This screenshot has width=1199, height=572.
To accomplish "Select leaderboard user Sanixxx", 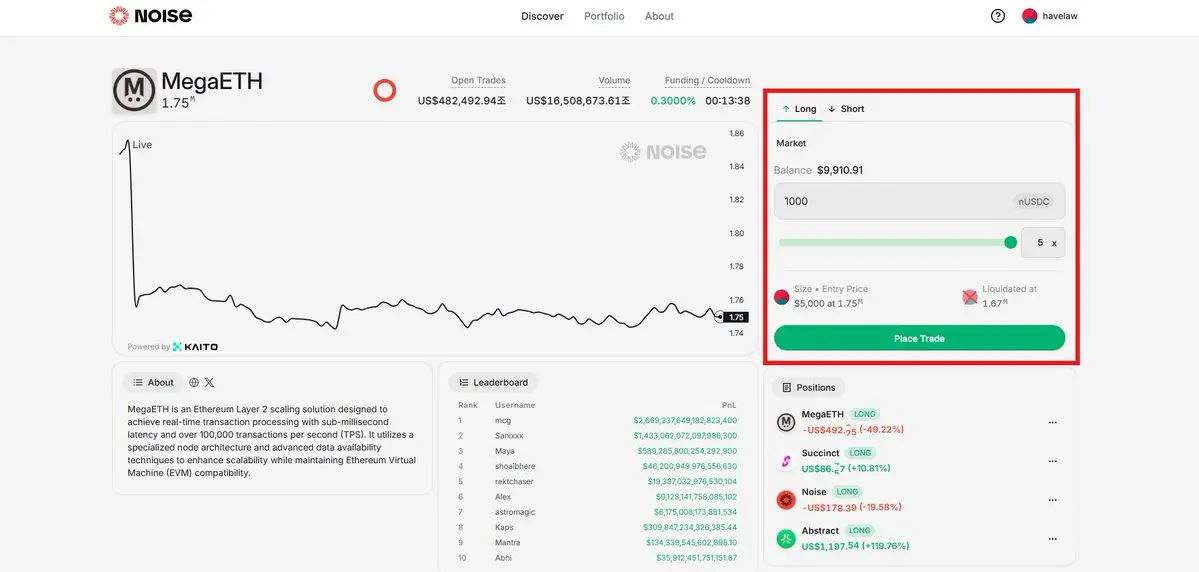I will pos(509,436).
